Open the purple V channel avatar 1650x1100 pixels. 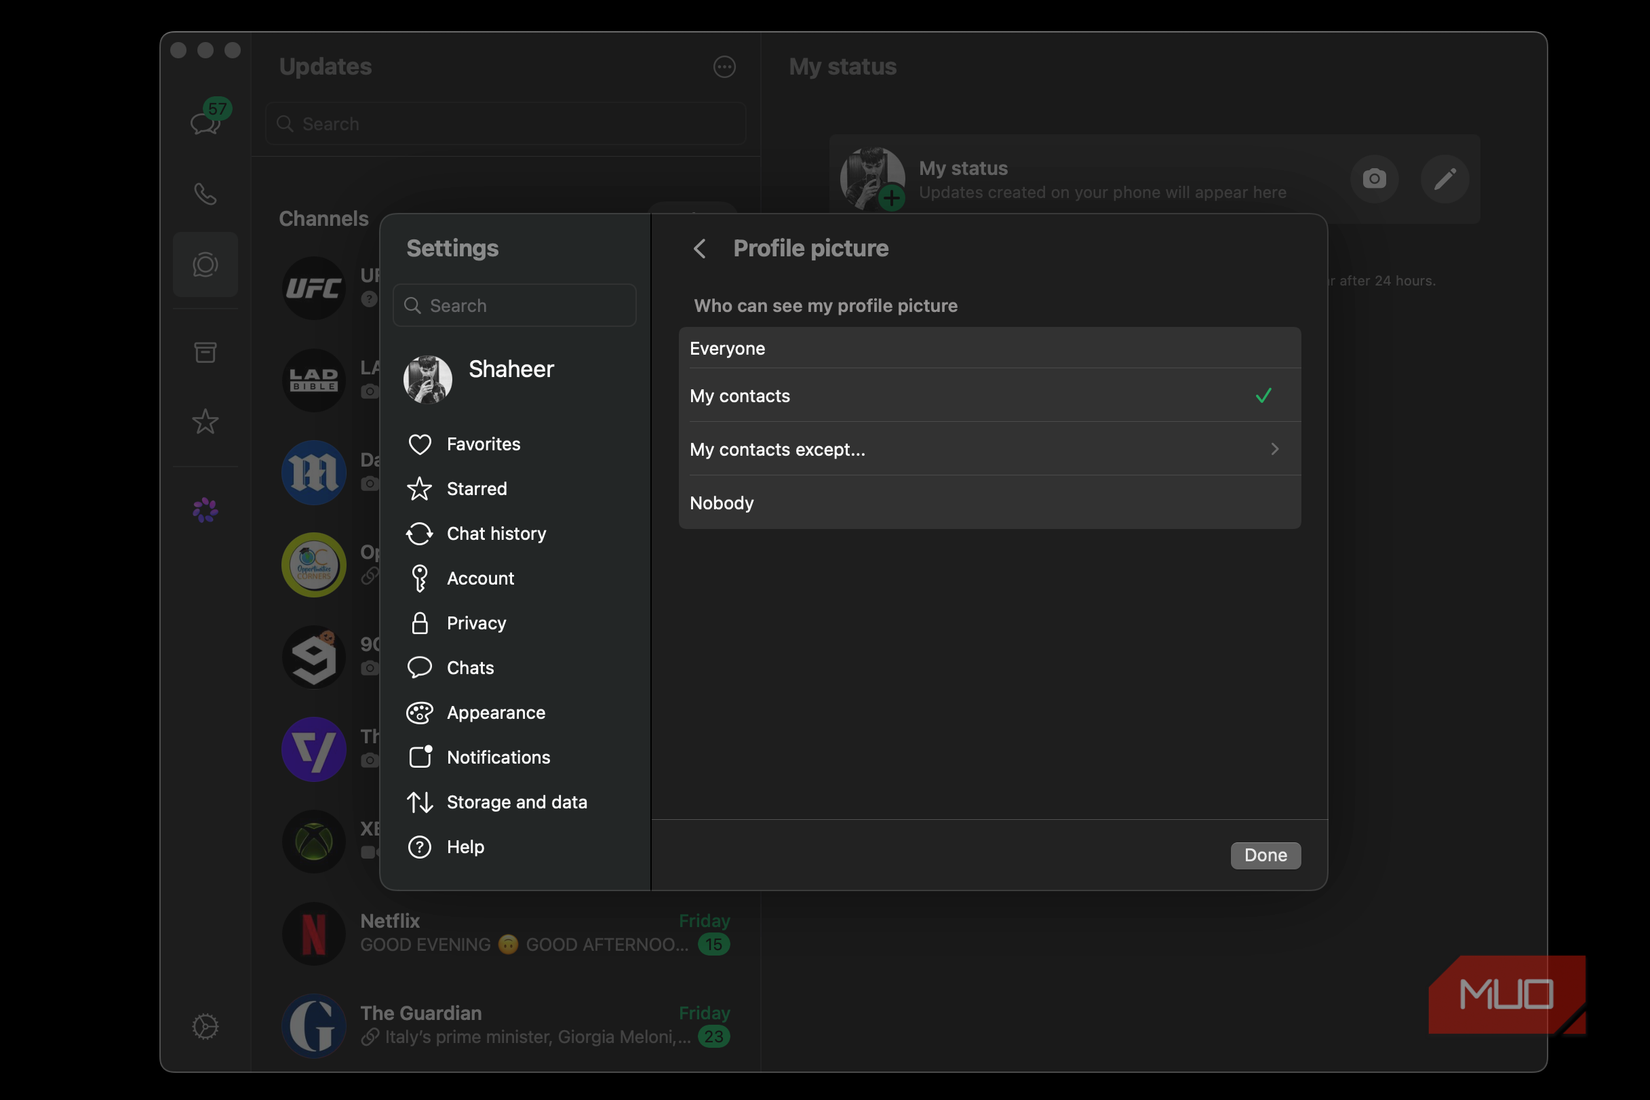(x=314, y=750)
